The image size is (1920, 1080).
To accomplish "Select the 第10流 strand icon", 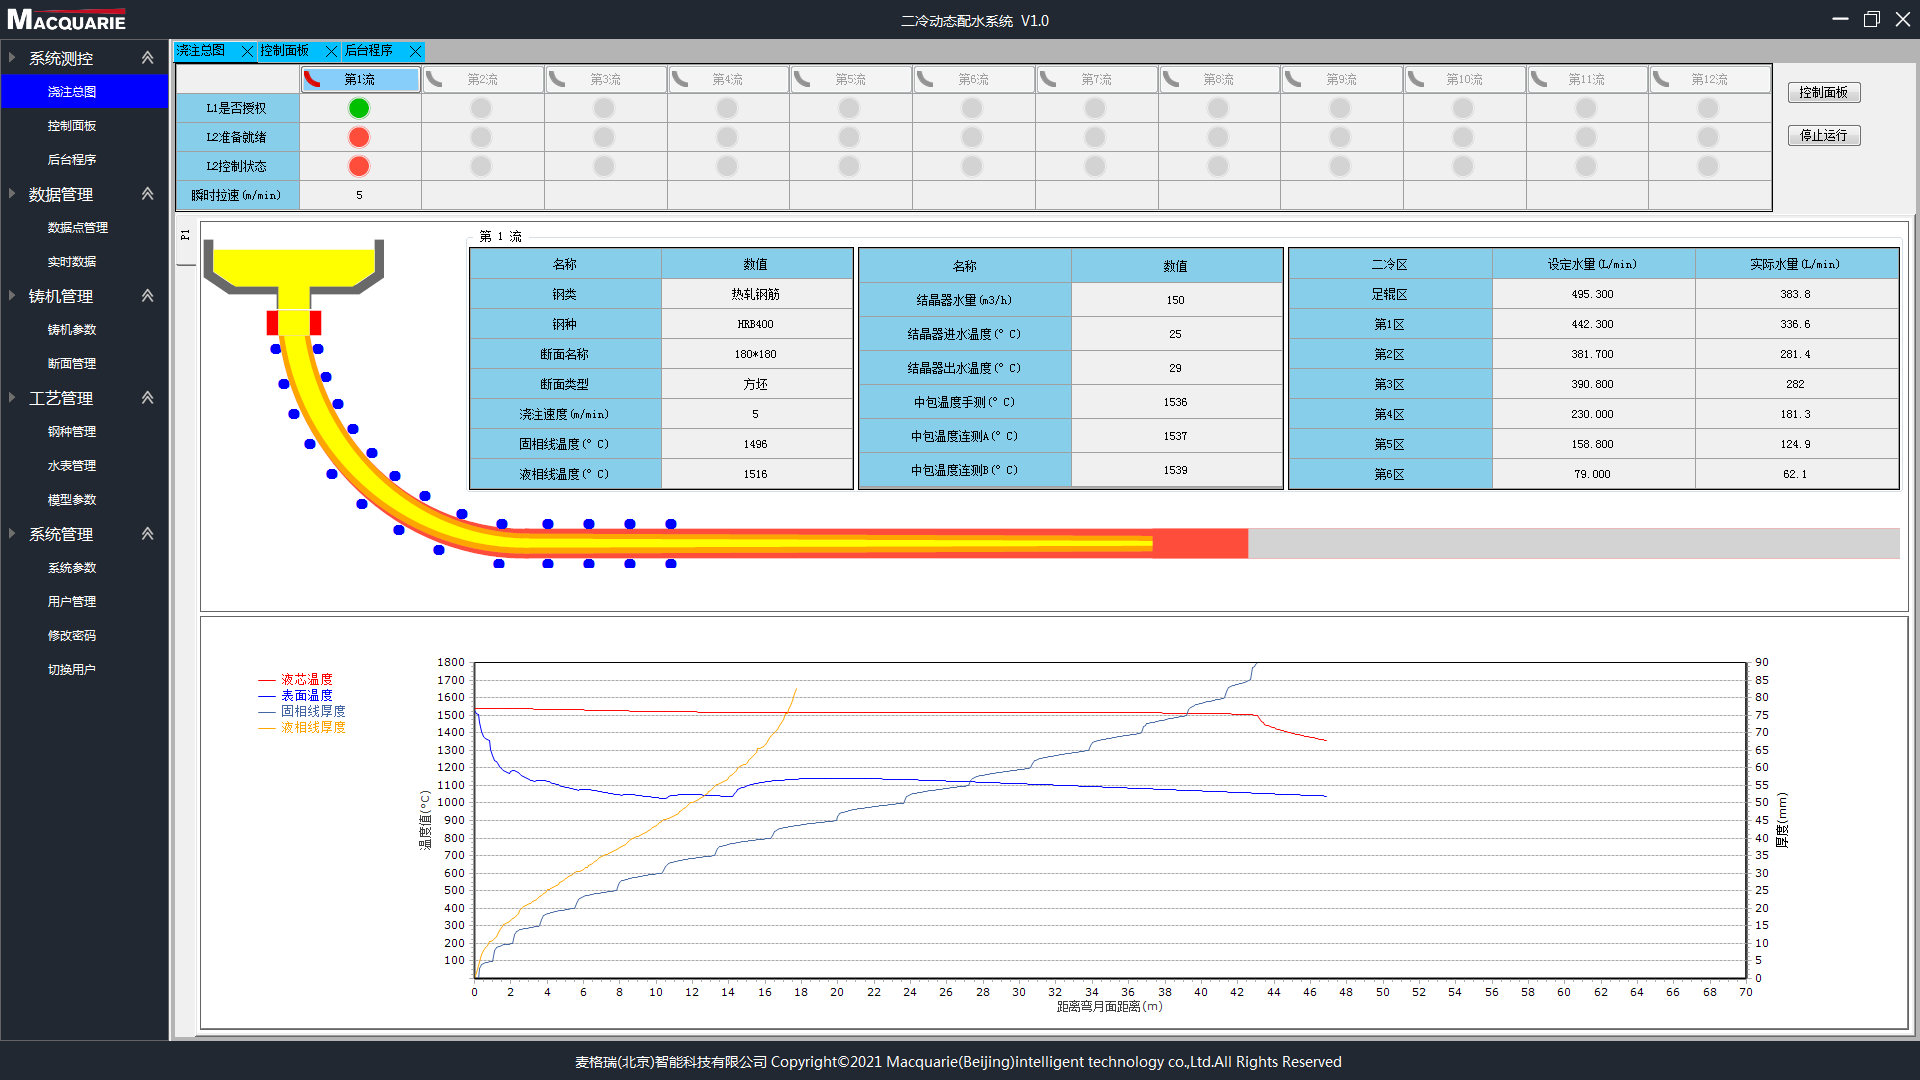I will click(1417, 79).
